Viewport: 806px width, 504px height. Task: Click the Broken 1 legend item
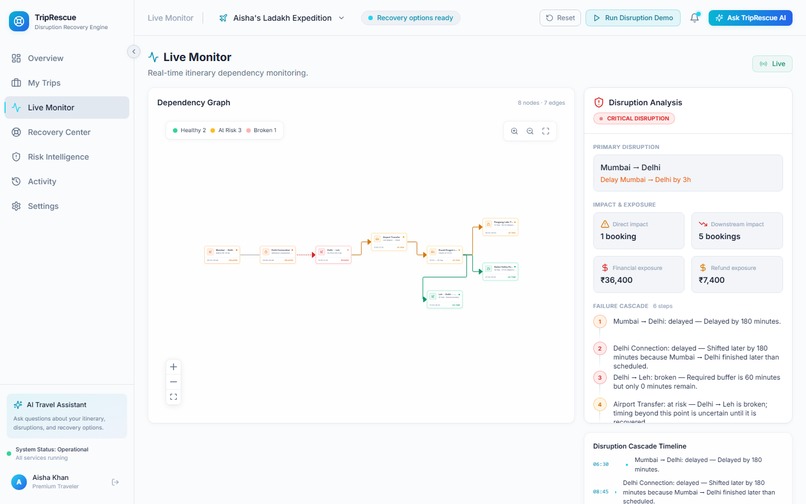pos(261,130)
